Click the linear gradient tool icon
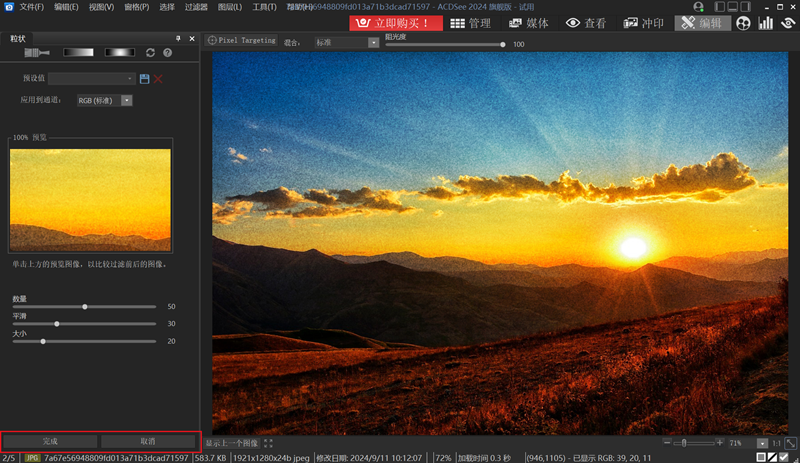800x463 pixels. (x=78, y=52)
